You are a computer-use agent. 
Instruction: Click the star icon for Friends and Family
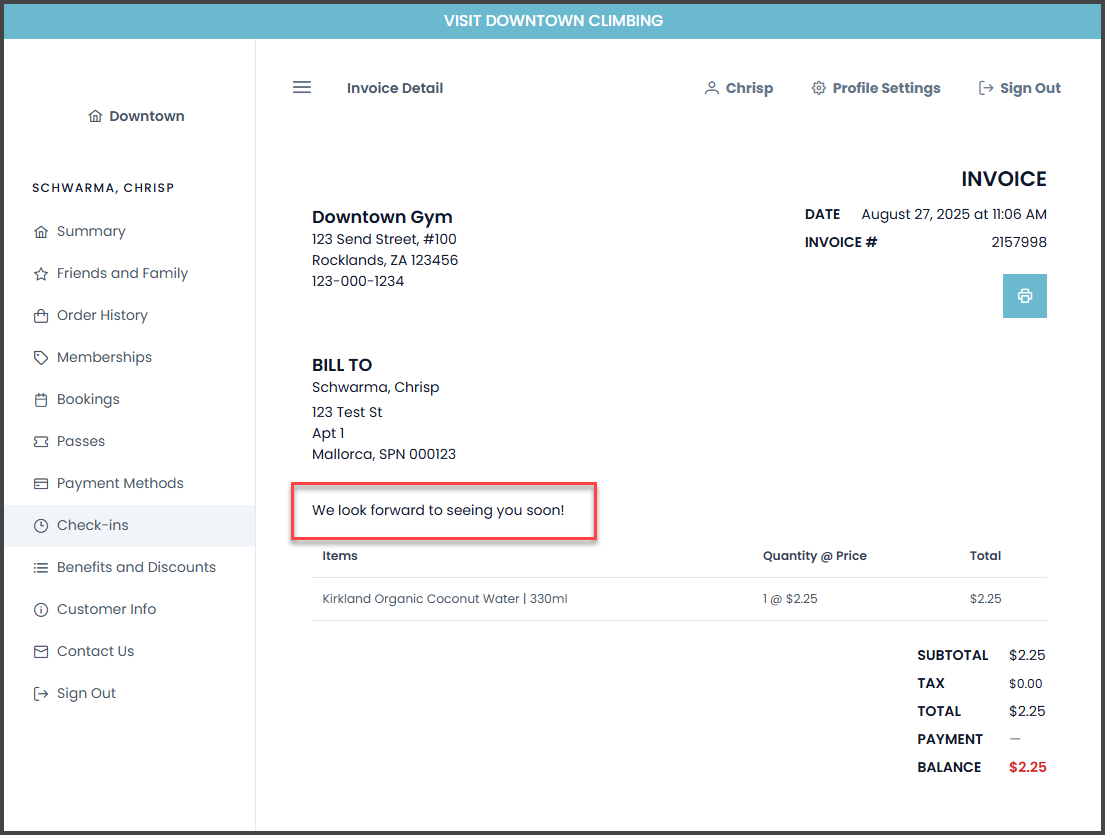pyautogui.click(x=41, y=274)
